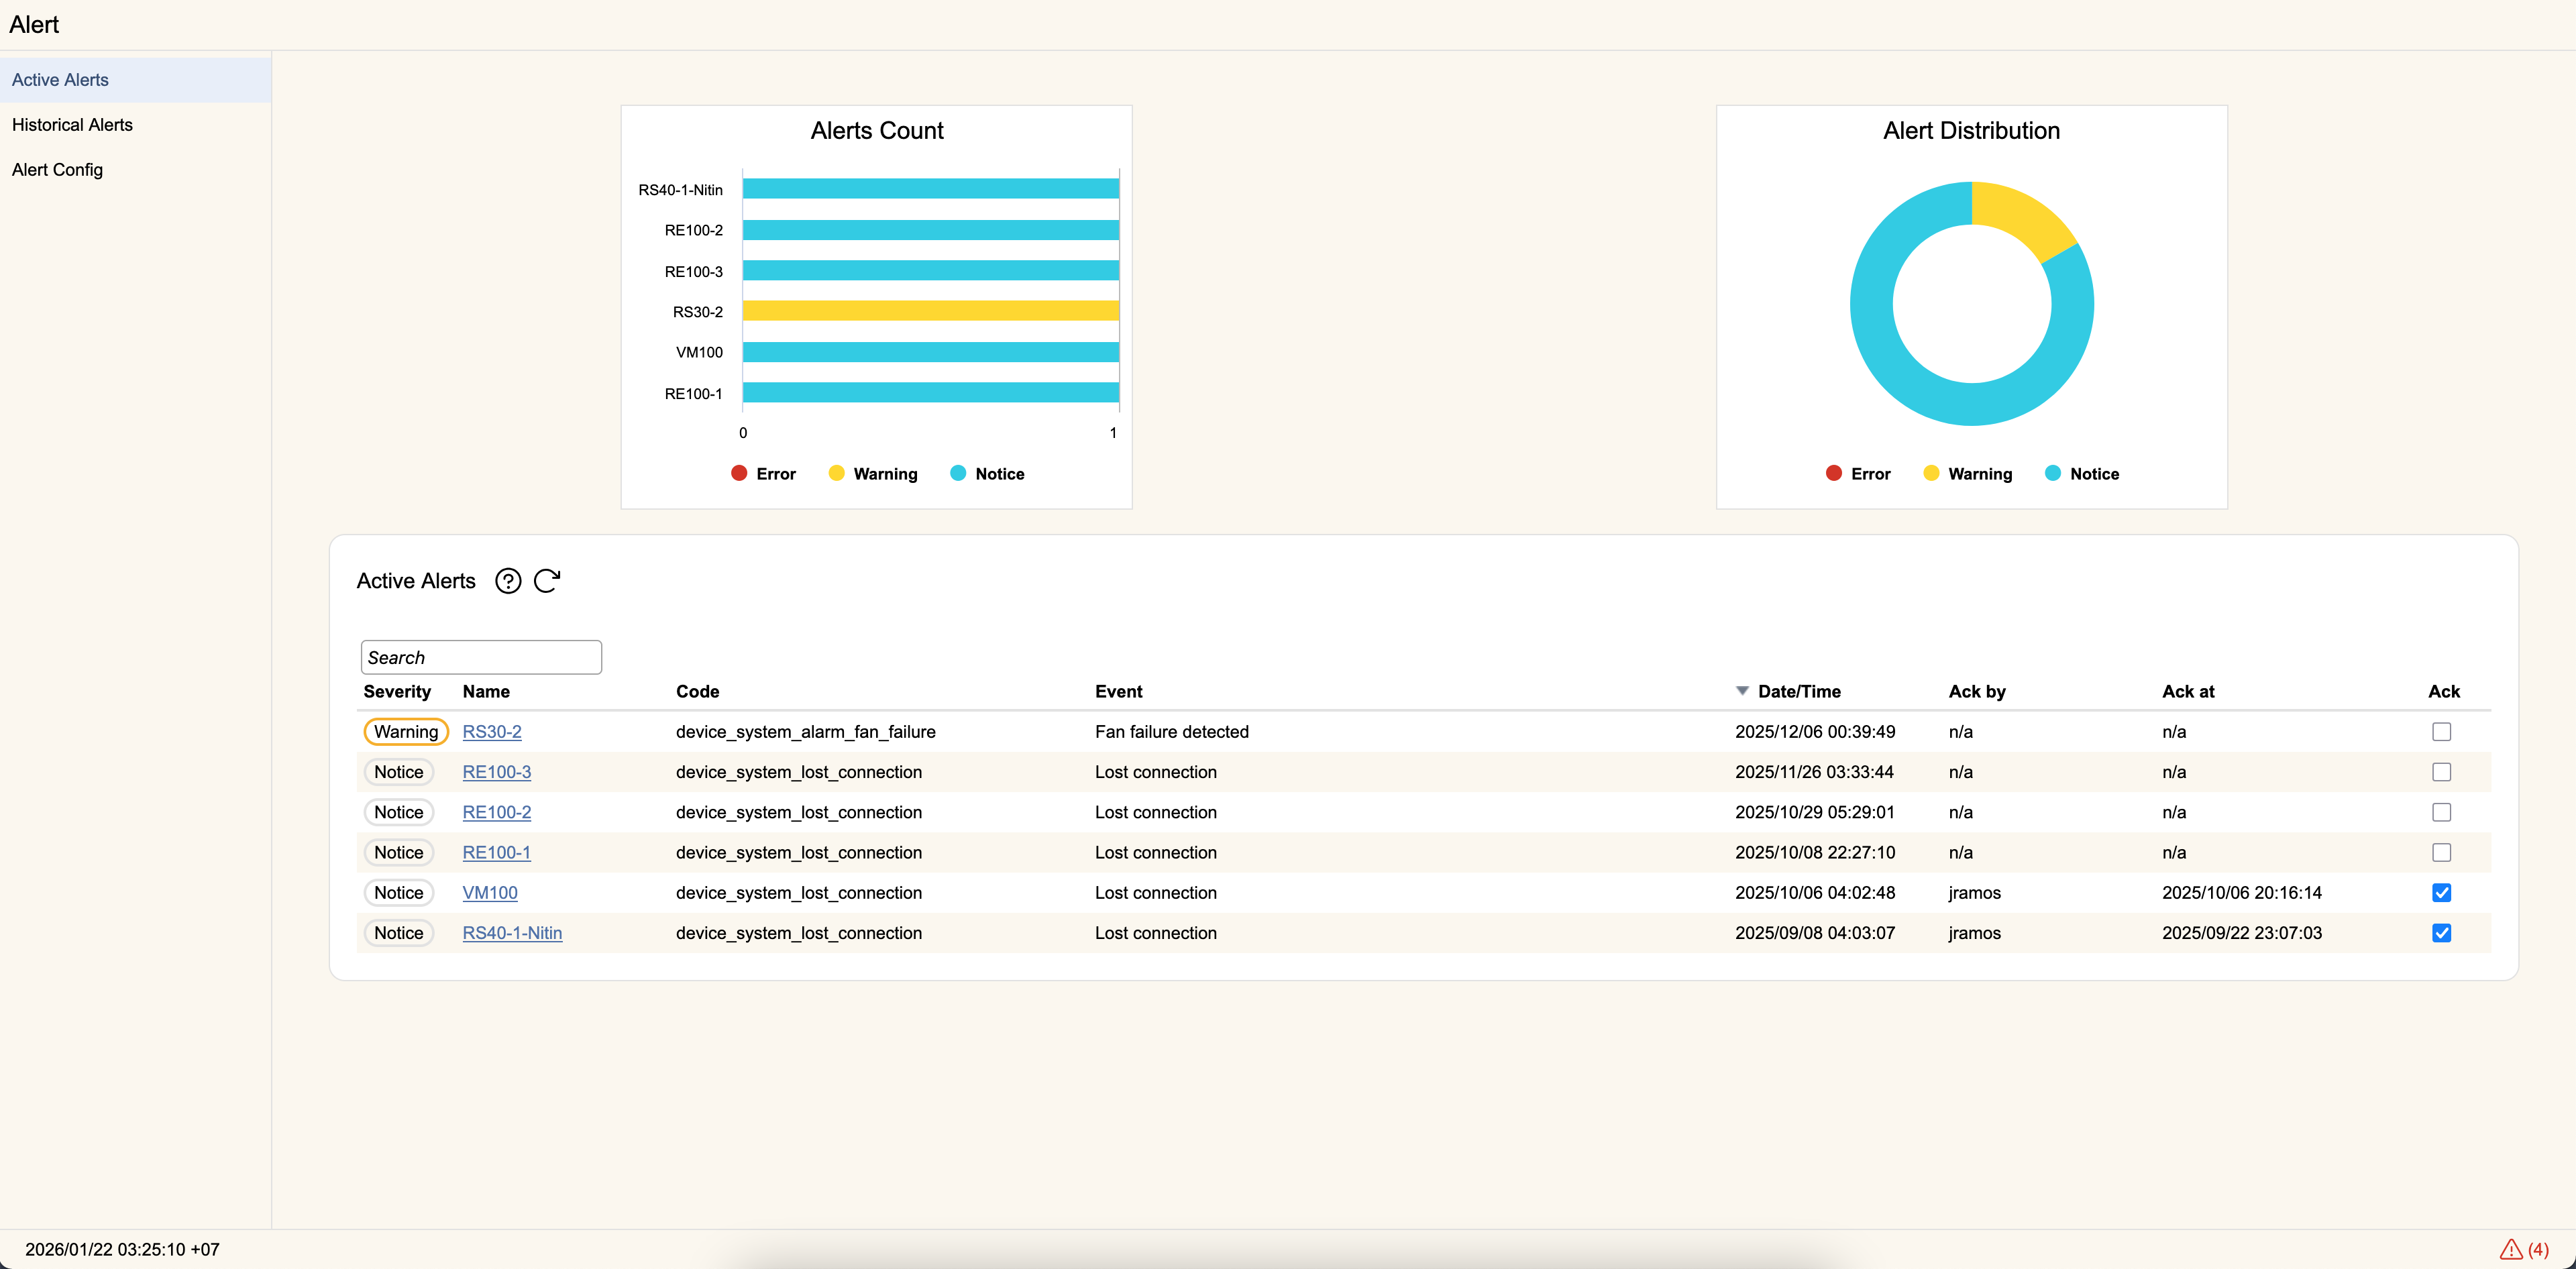Click the device_system_alarm_fan_failure code cell
This screenshot has height=1269, width=2576.
[x=806, y=732]
